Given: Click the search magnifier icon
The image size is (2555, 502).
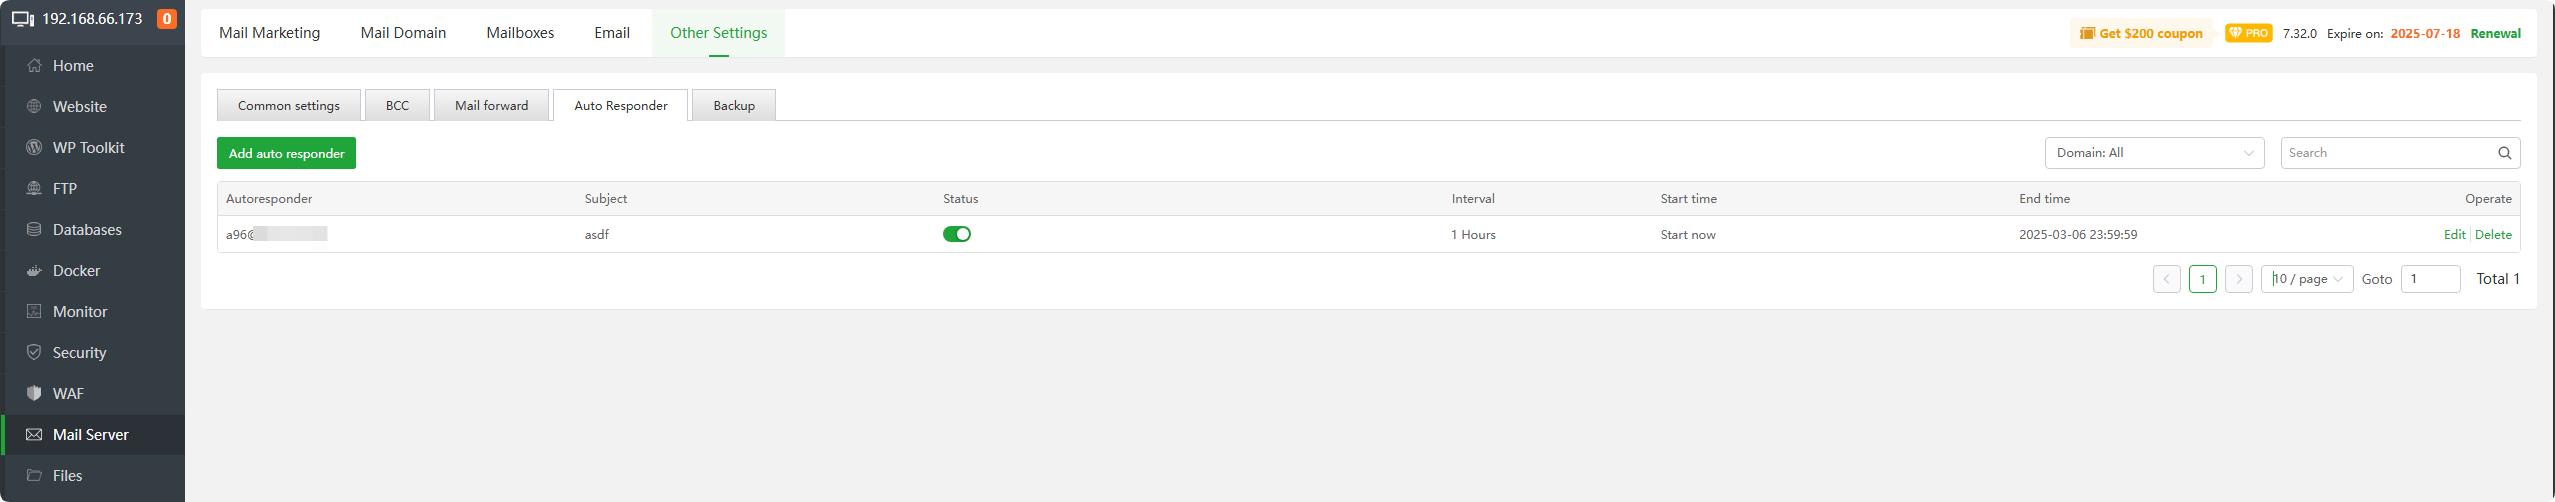Looking at the screenshot, I should pyautogui.click(x=2504, y=153).
